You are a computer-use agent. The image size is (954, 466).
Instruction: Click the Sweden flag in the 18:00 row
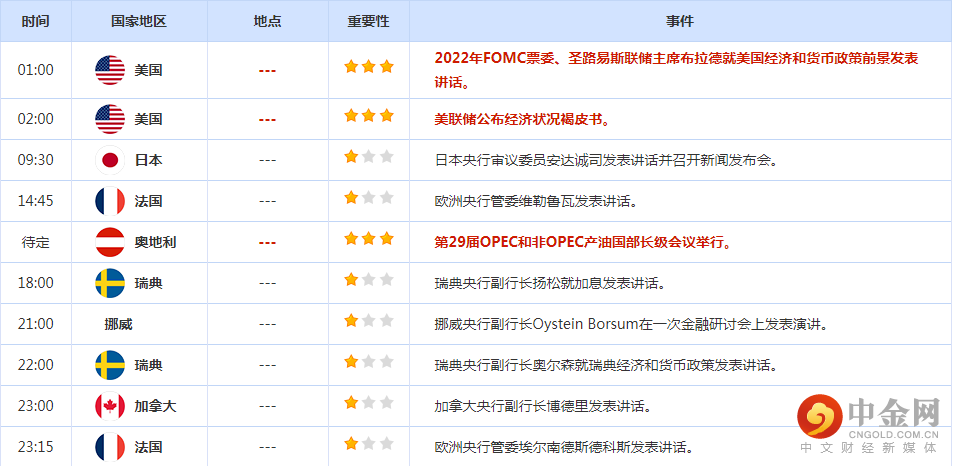110,283
